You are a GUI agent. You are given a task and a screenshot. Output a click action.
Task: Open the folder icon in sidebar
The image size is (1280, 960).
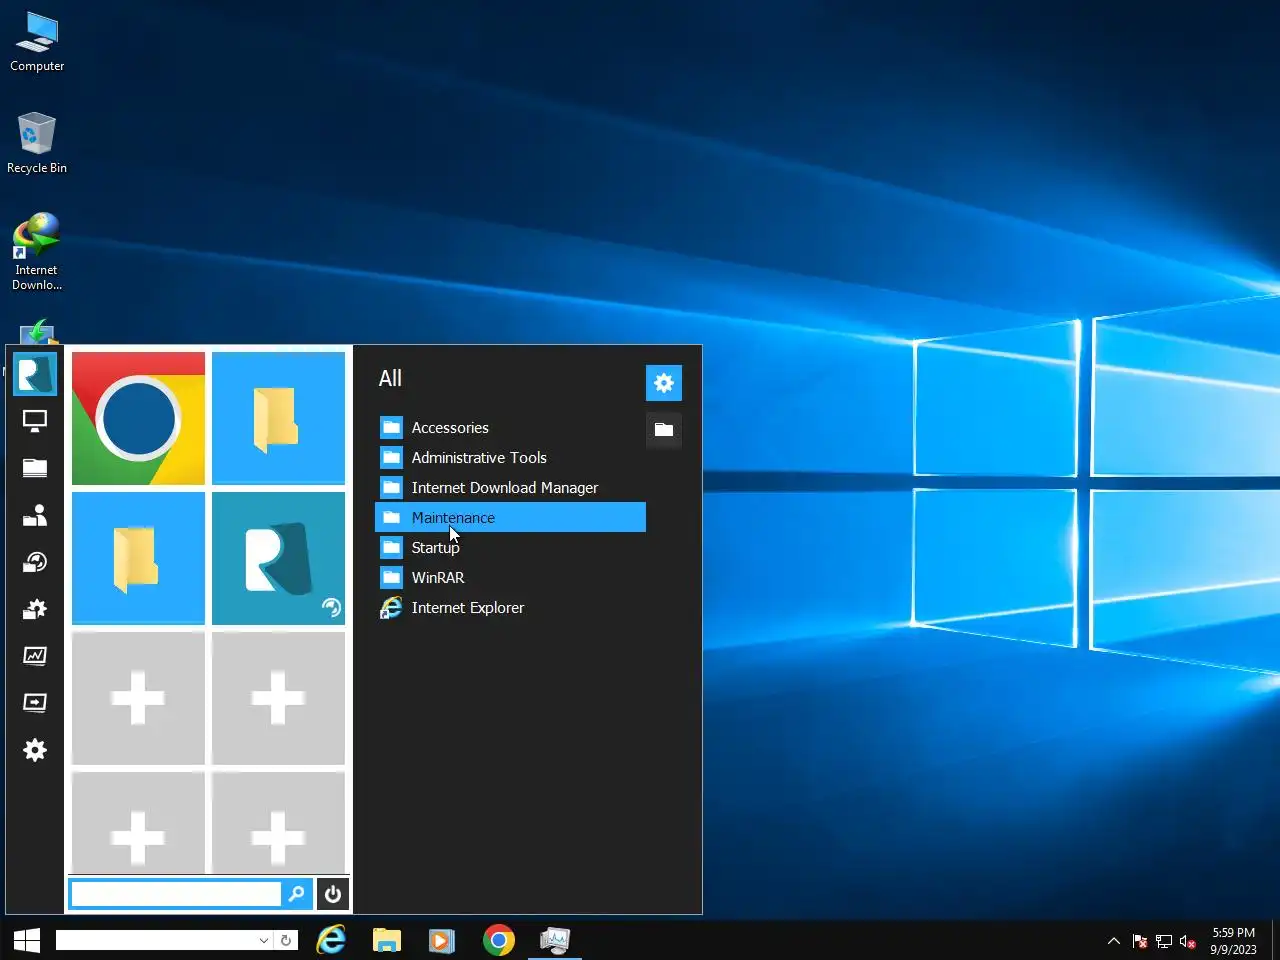(35, 468)
